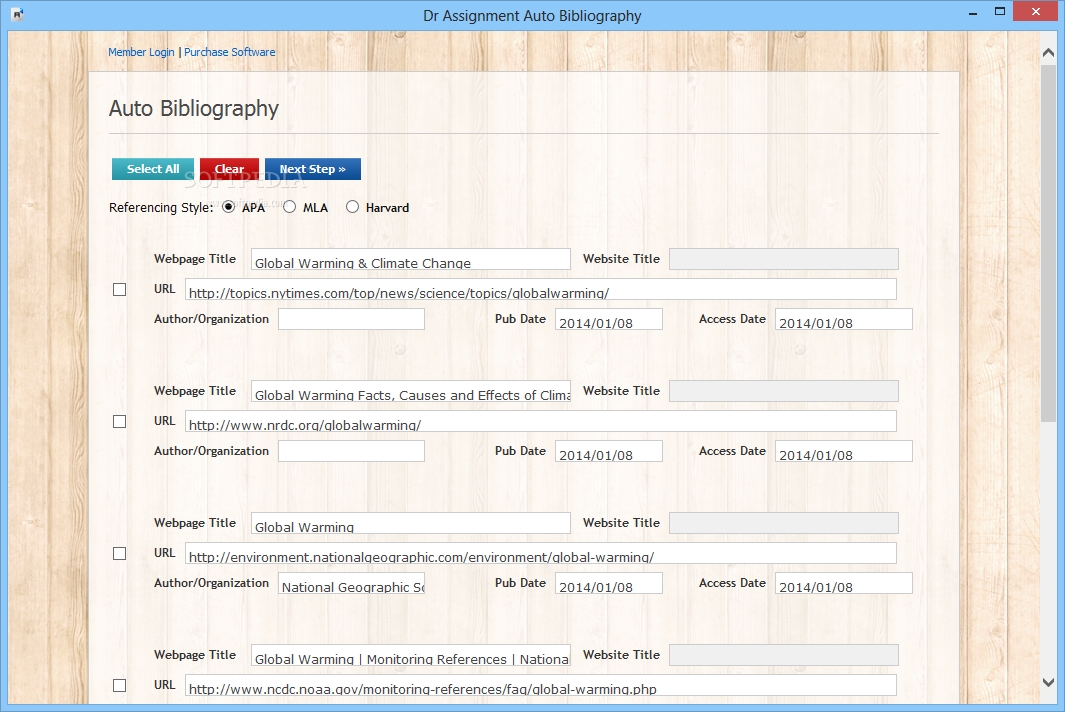The image size is (1065, 712).
Task: Edit Pub Date of nytimes entry
Action: [x=609, y=319]
